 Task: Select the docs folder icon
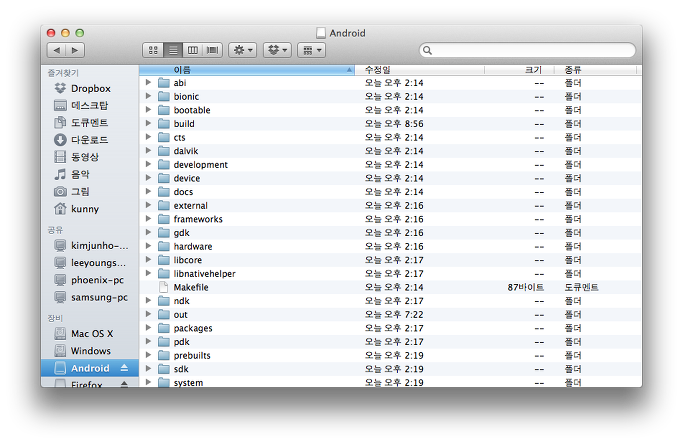pos(164,192)
